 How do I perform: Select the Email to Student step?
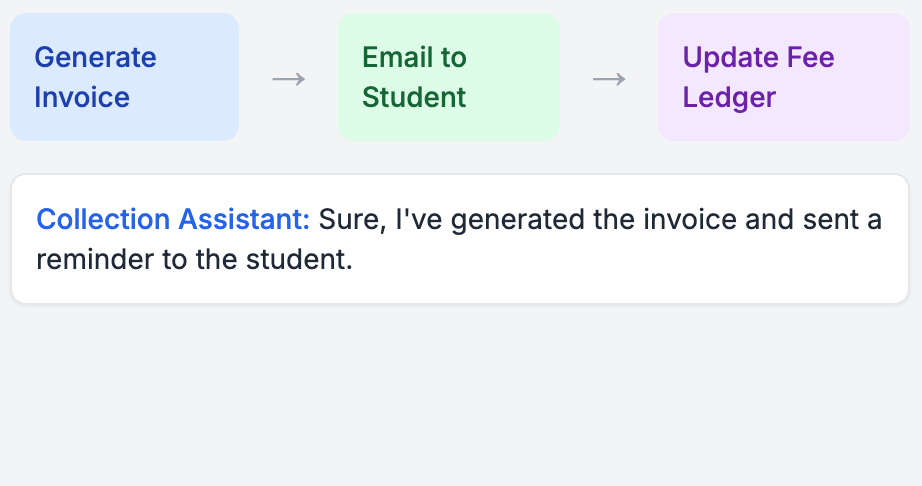[448, 77]
